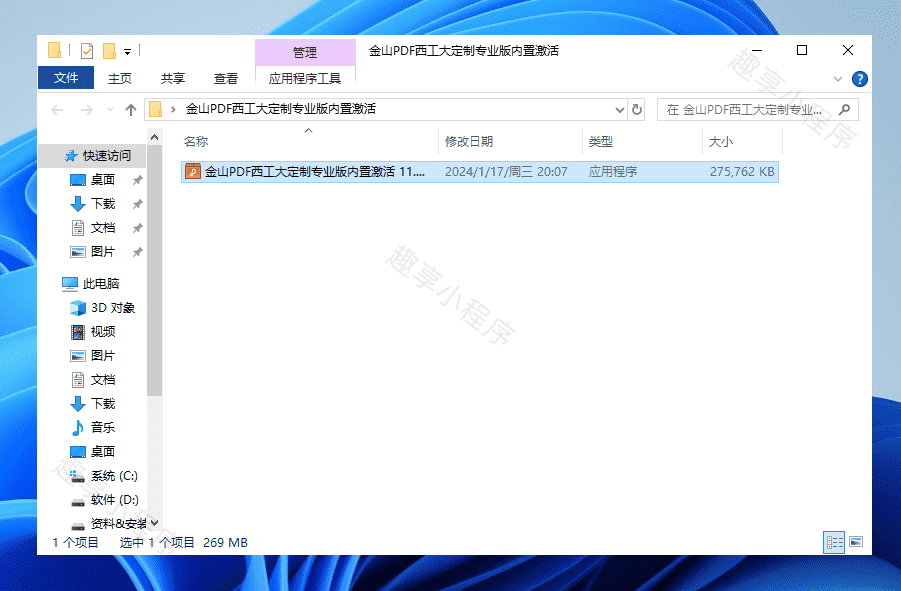
Task: Click the folder icon in the title bar
Action: click(x=54, y=51)
